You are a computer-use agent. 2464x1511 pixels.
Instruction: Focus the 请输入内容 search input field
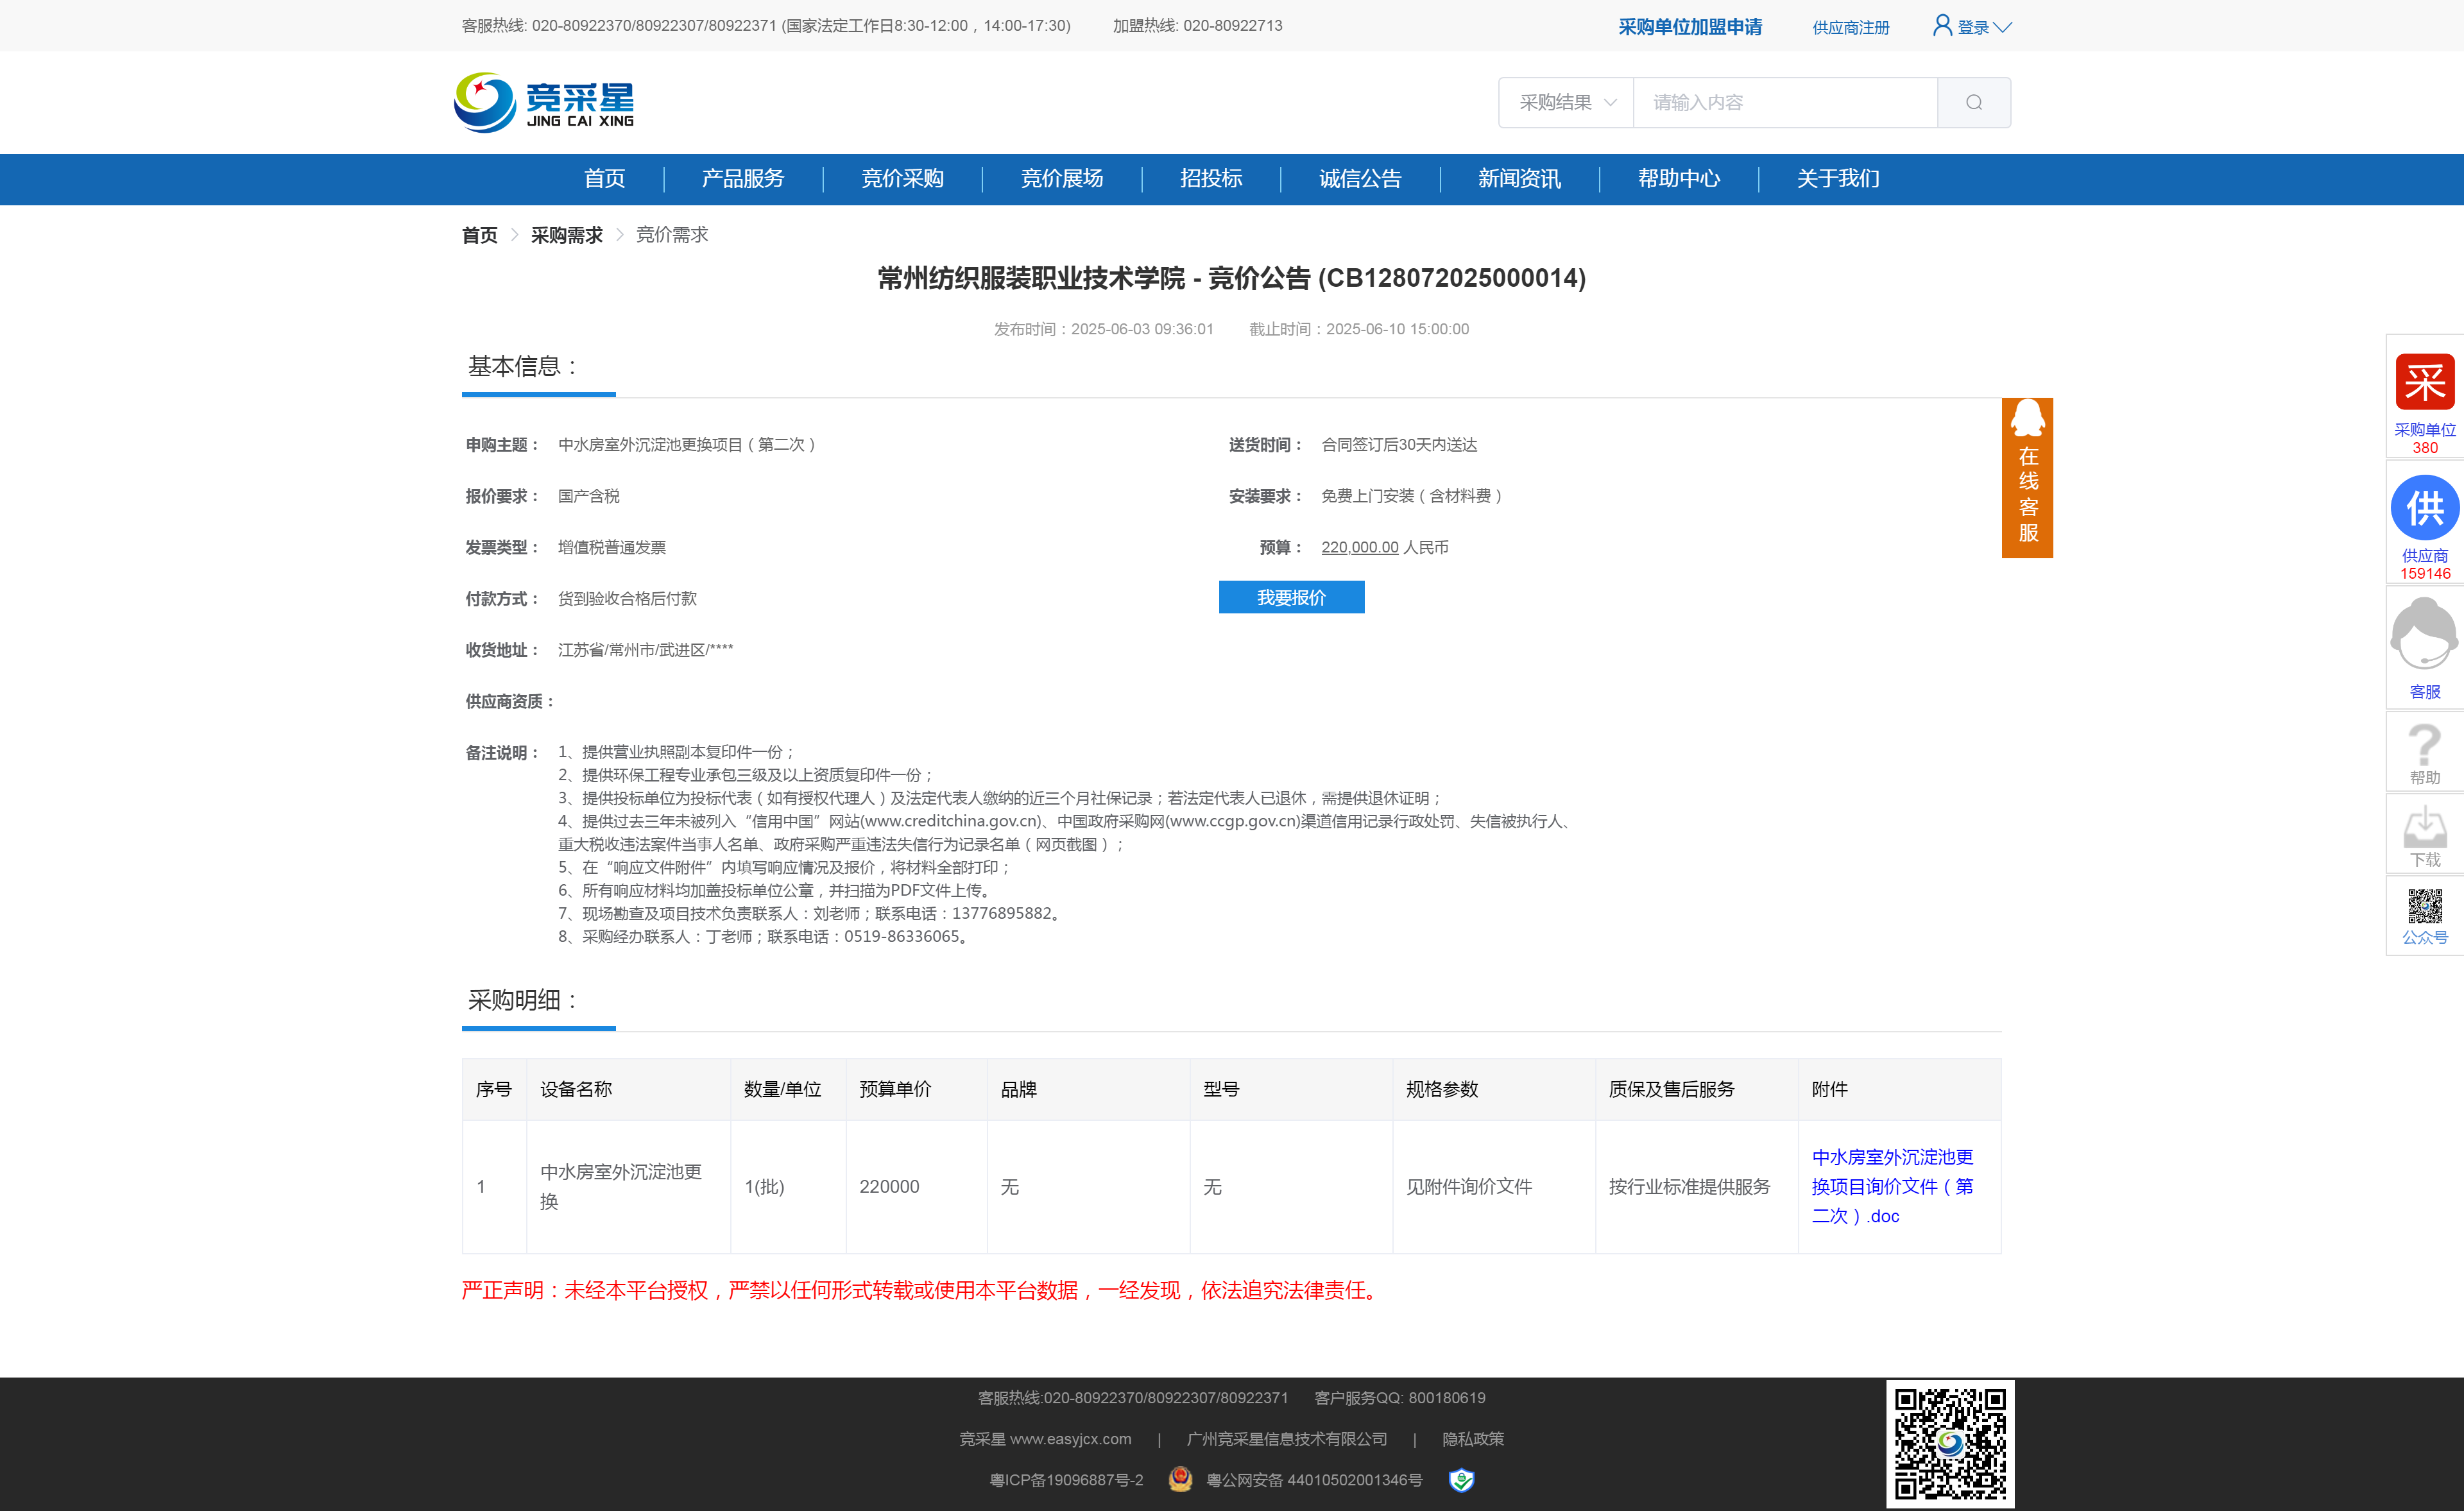click(1785, 103)
